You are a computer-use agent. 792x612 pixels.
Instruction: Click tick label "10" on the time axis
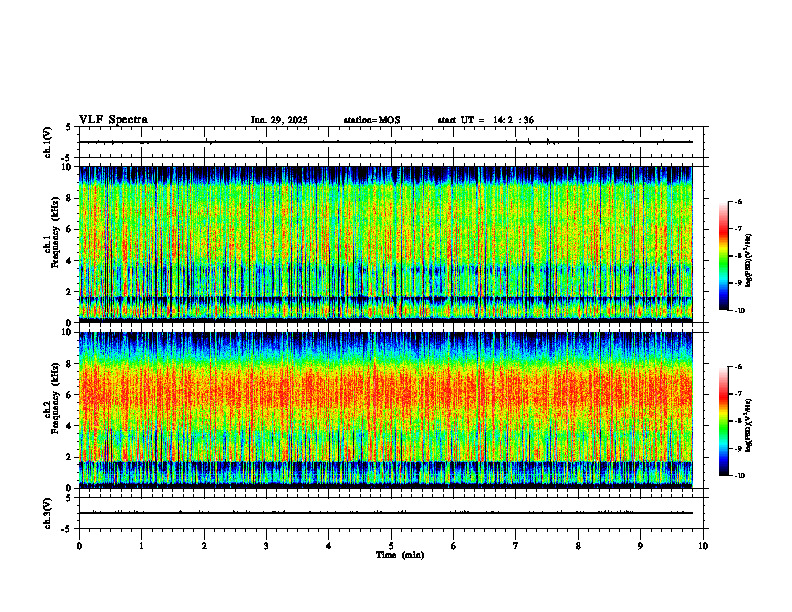point(703,546)
